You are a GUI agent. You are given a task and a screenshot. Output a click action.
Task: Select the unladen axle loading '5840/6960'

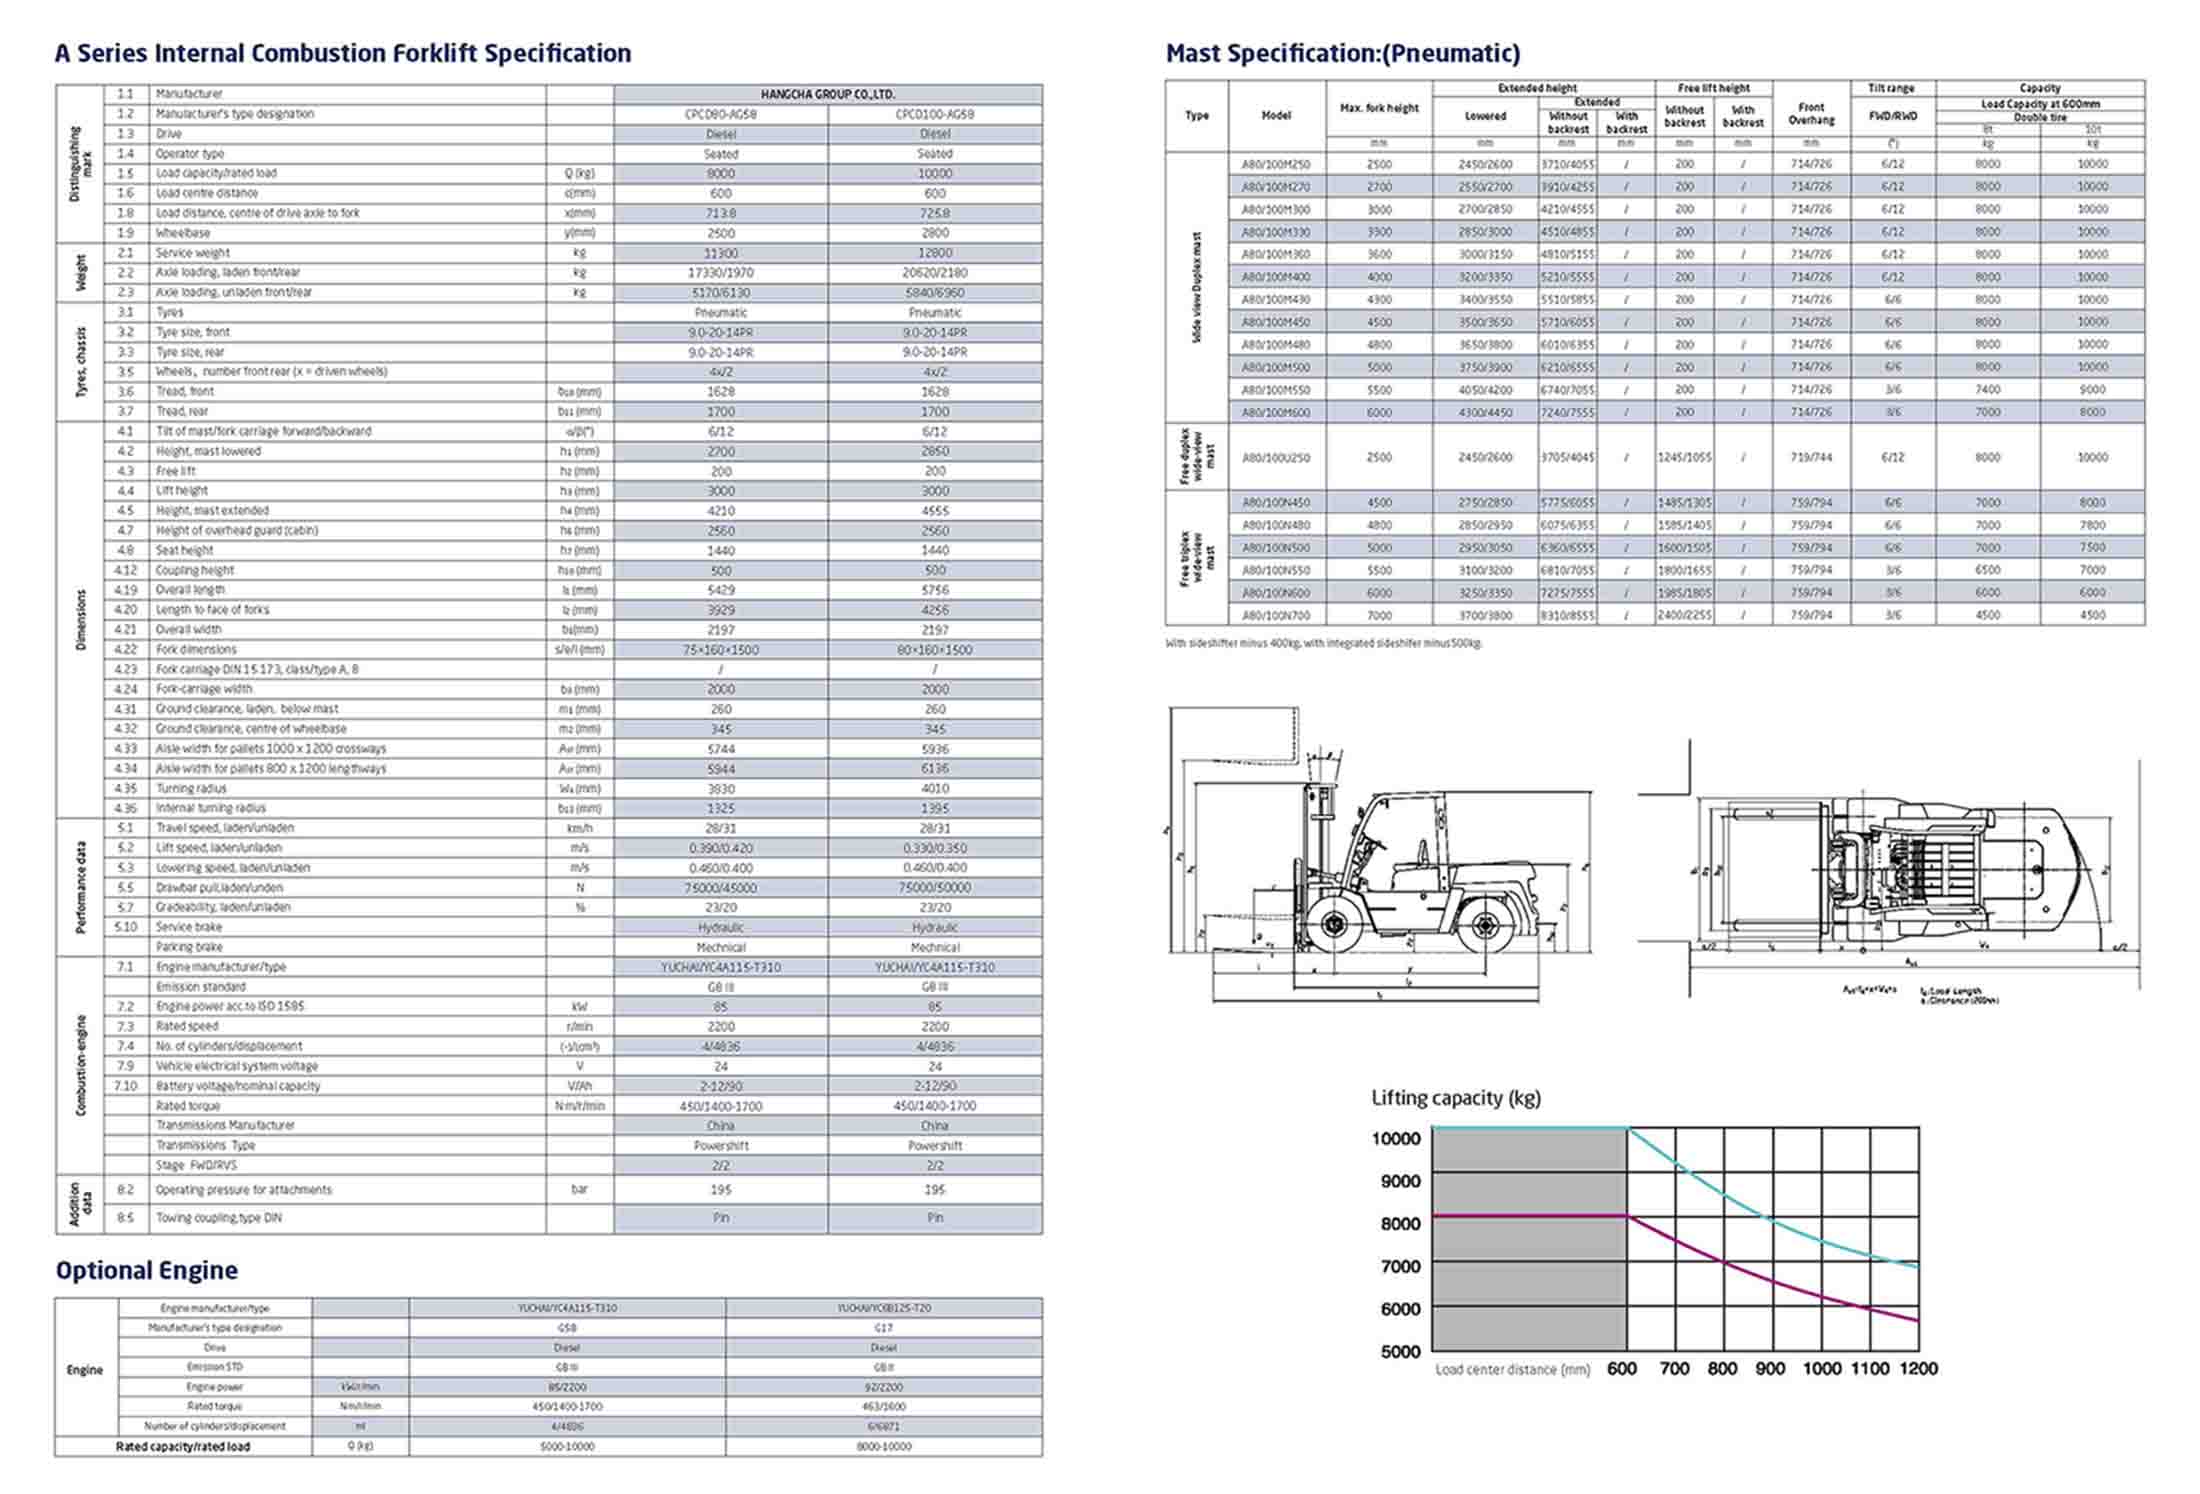(935, 293)
